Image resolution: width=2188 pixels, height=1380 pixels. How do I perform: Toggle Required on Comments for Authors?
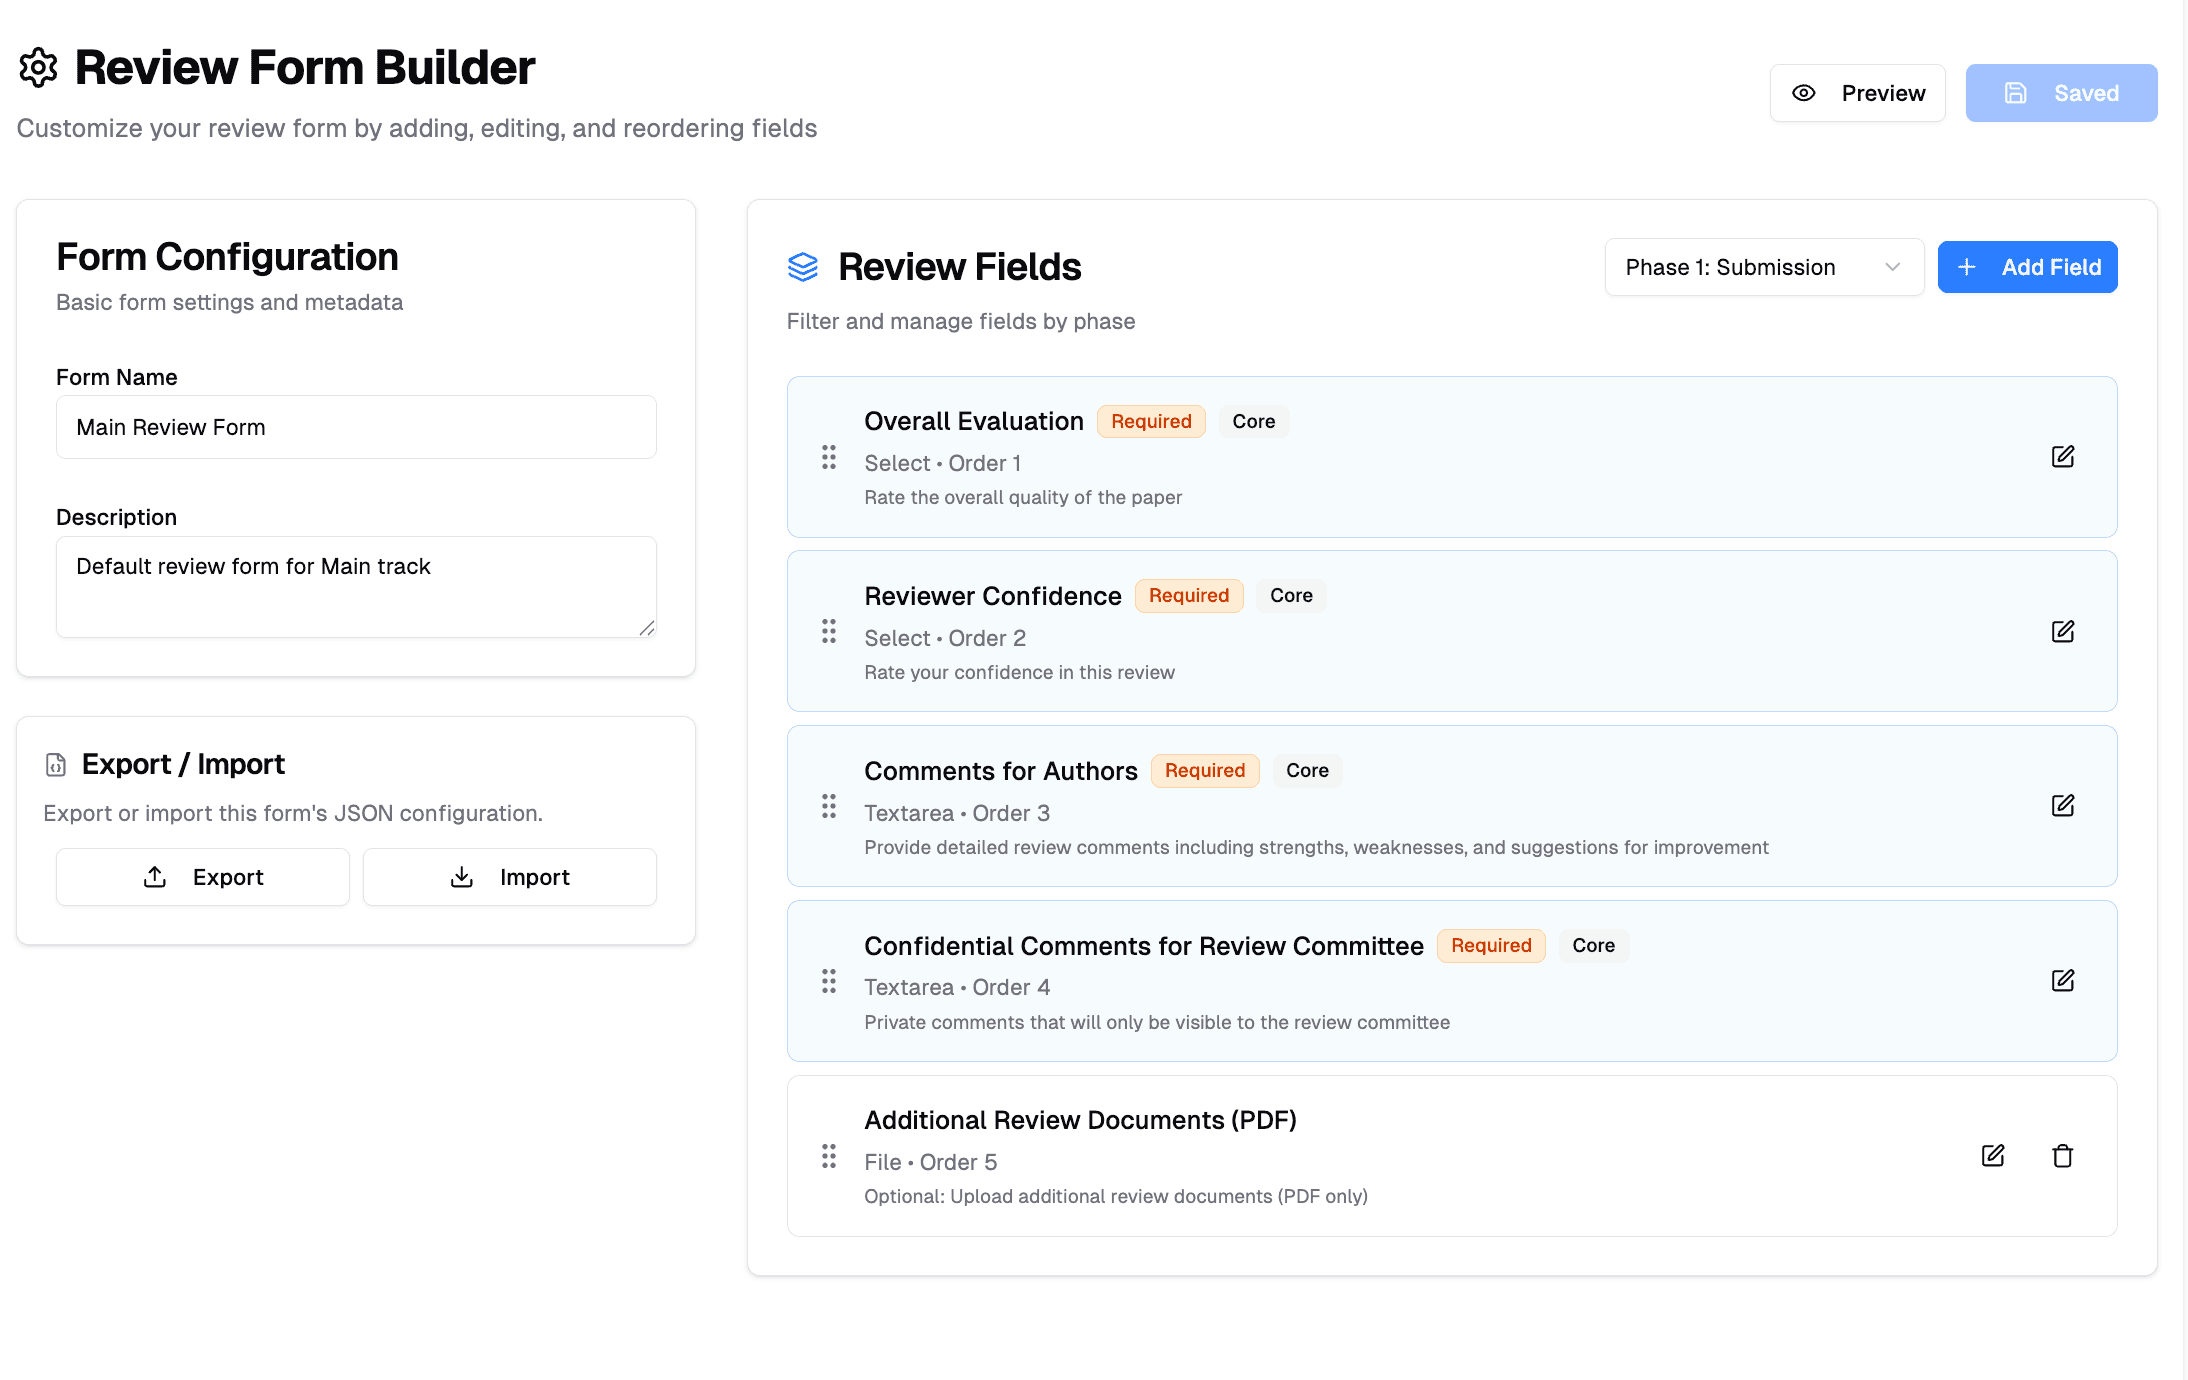click(x=1205, y=770)
